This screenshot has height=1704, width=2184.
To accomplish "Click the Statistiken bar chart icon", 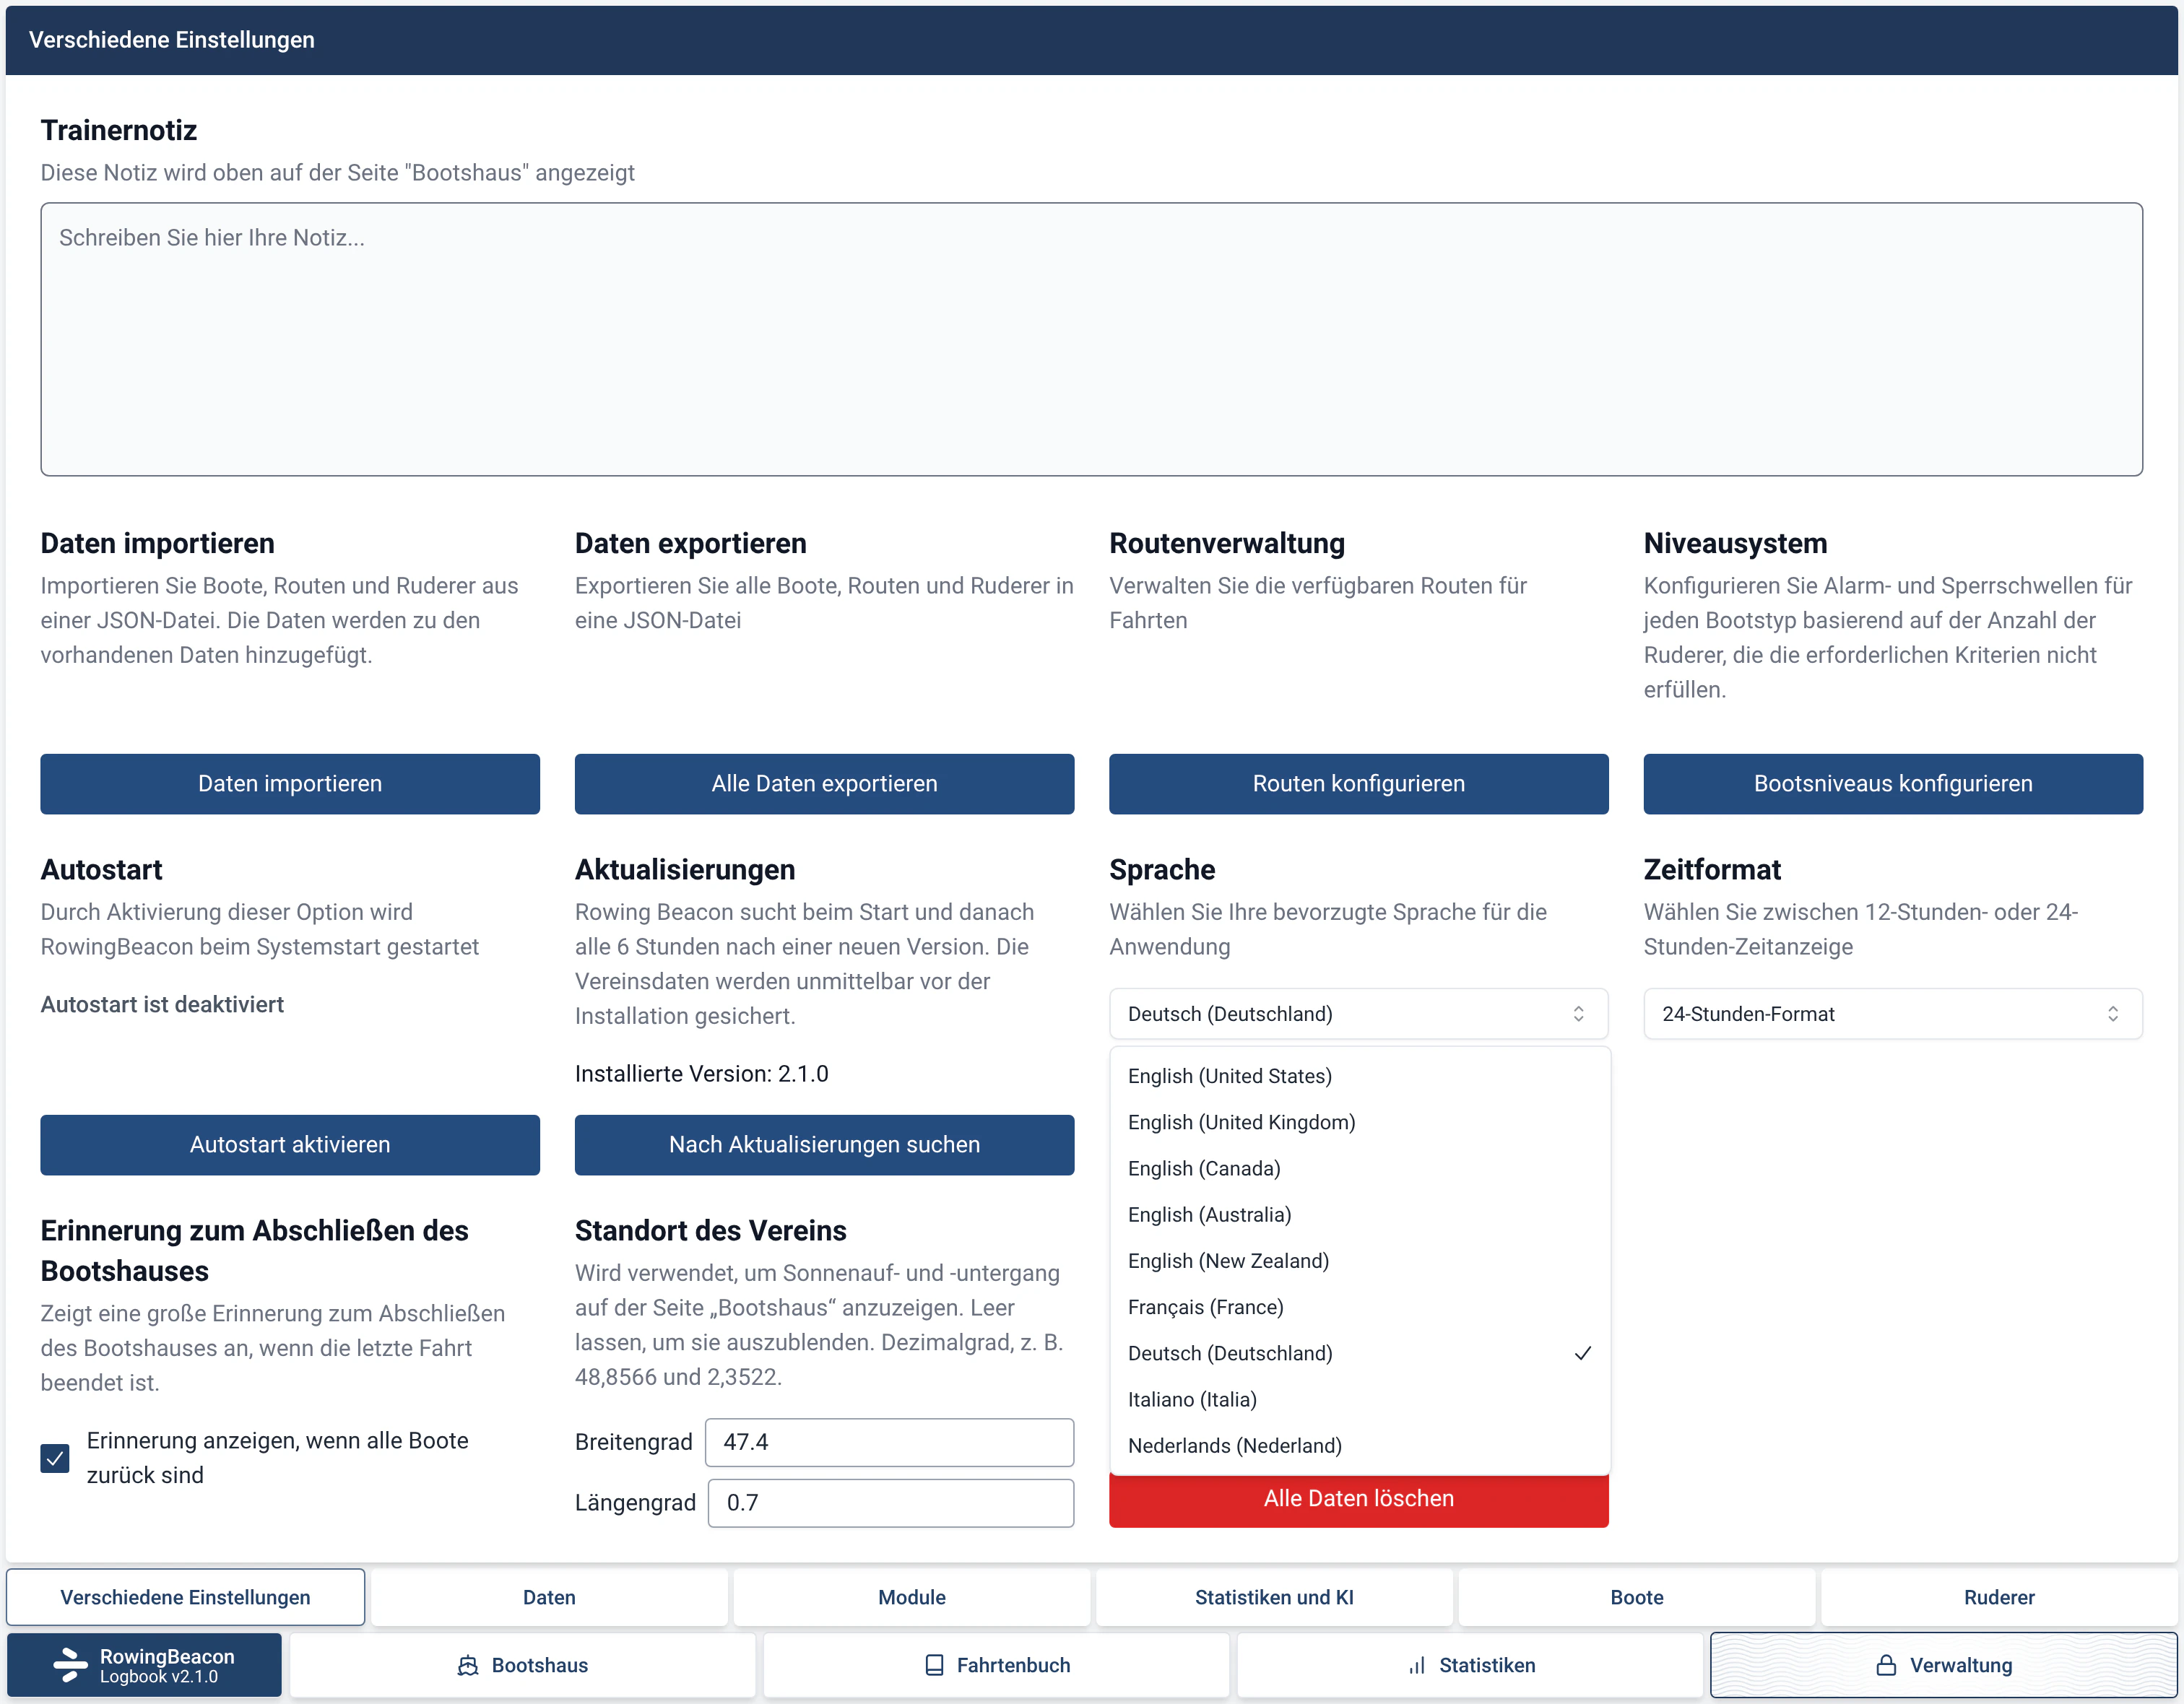I will pyautogui.click(x=1417, y=1665).
